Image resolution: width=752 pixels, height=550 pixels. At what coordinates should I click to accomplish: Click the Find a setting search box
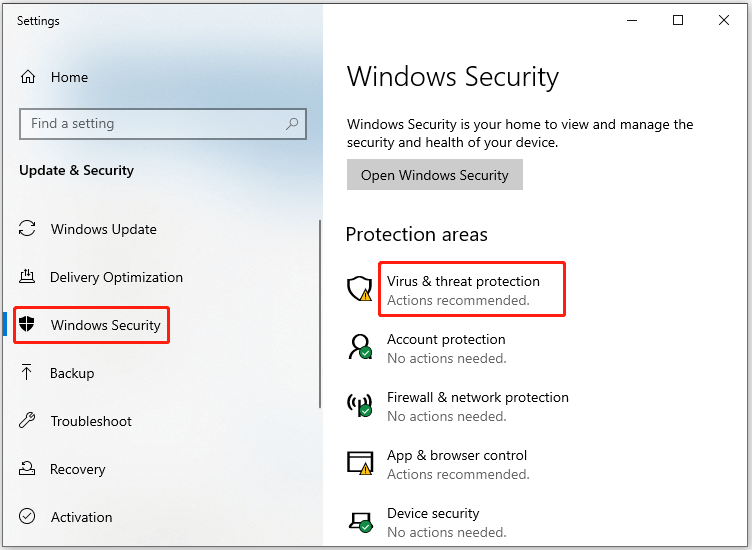coord(150,124)
